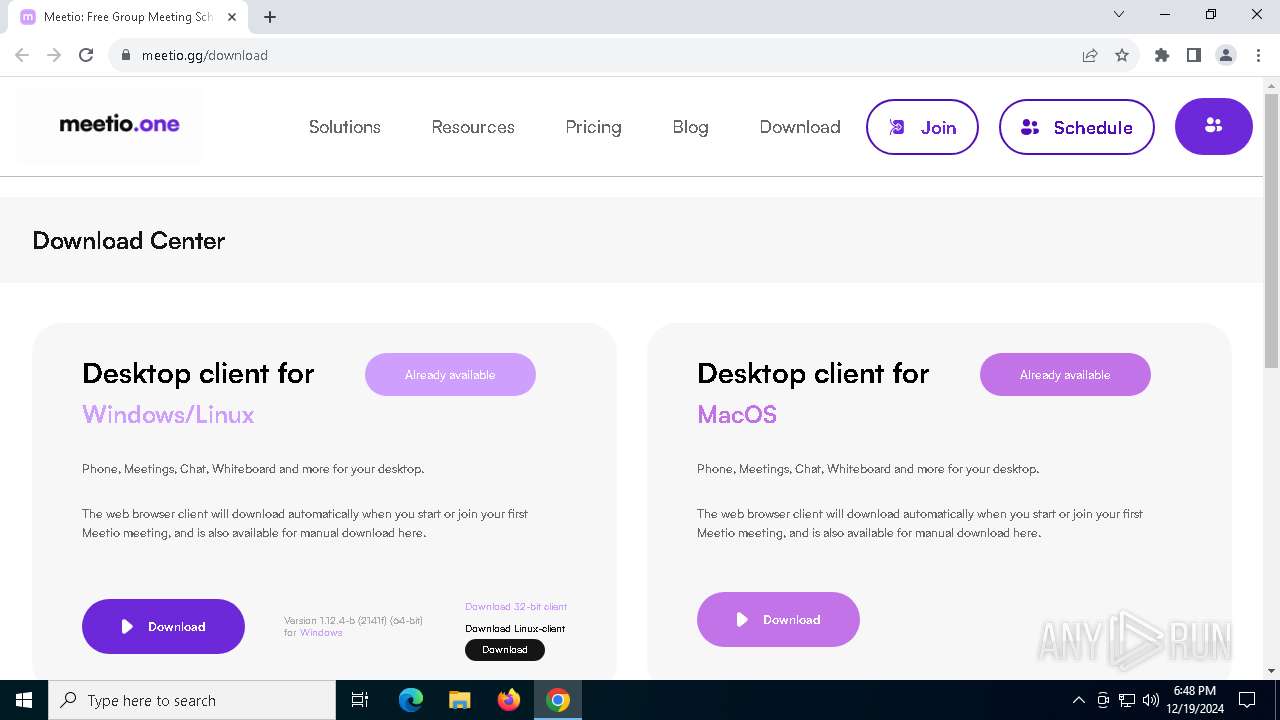Click the Windows link next to the version text
This screenshot has height=720, width=1280.
click(x=321, y=633)
